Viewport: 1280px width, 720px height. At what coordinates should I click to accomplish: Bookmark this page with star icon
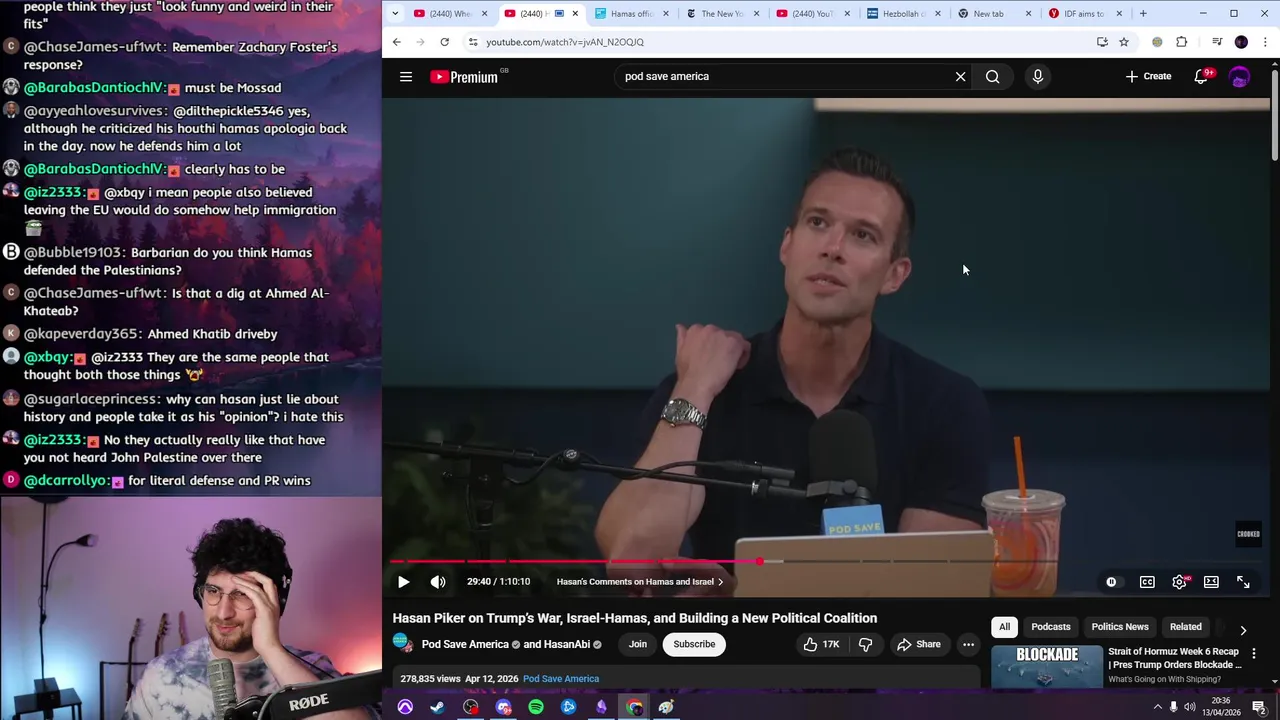click(x=1124, y=42)
